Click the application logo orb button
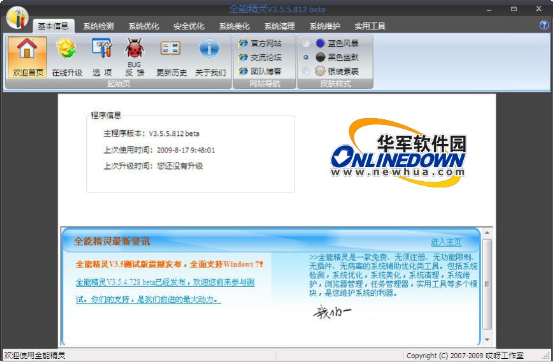 click(18, 18)
